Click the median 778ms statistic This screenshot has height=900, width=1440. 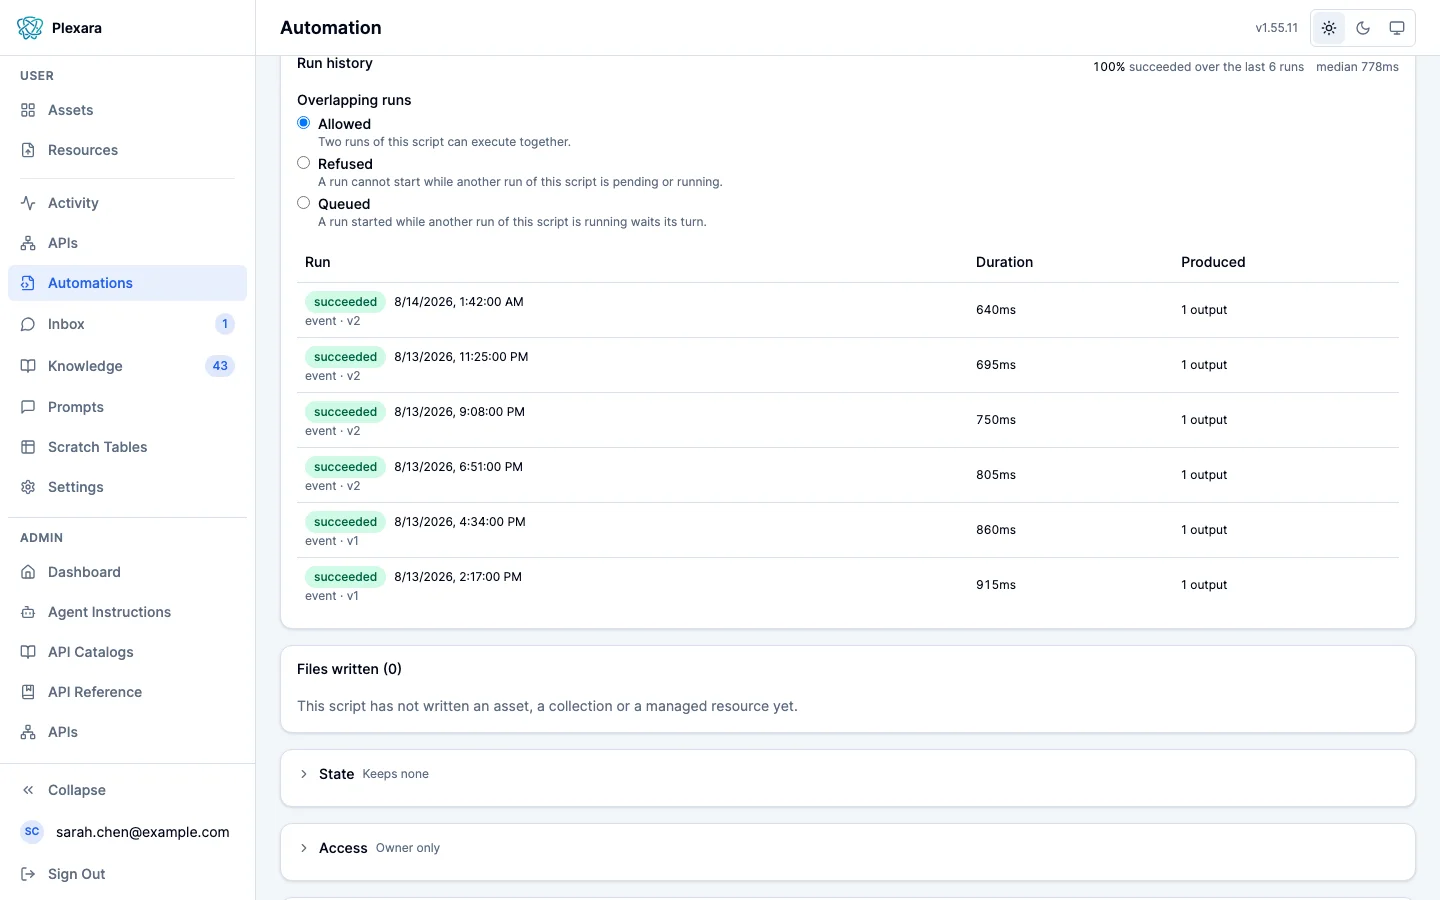(x=1357, y=67)
